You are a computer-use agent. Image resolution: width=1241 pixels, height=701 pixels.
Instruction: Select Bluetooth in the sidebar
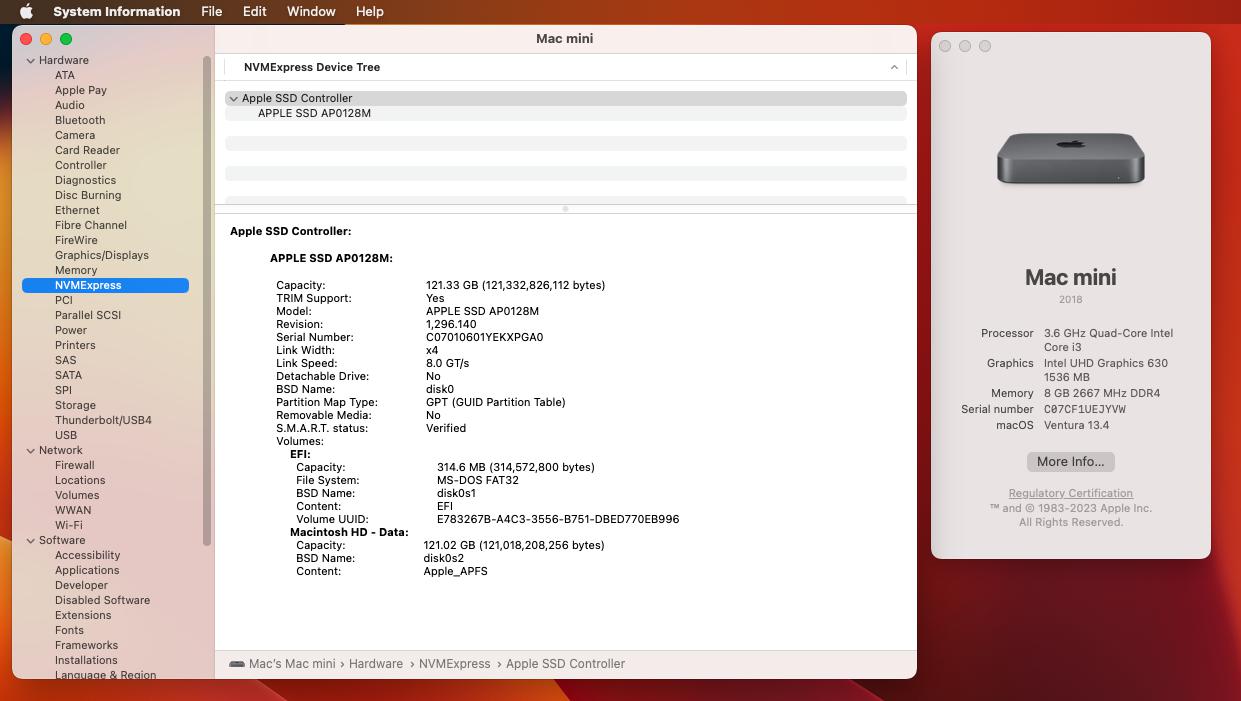click(x=80, y=120)
